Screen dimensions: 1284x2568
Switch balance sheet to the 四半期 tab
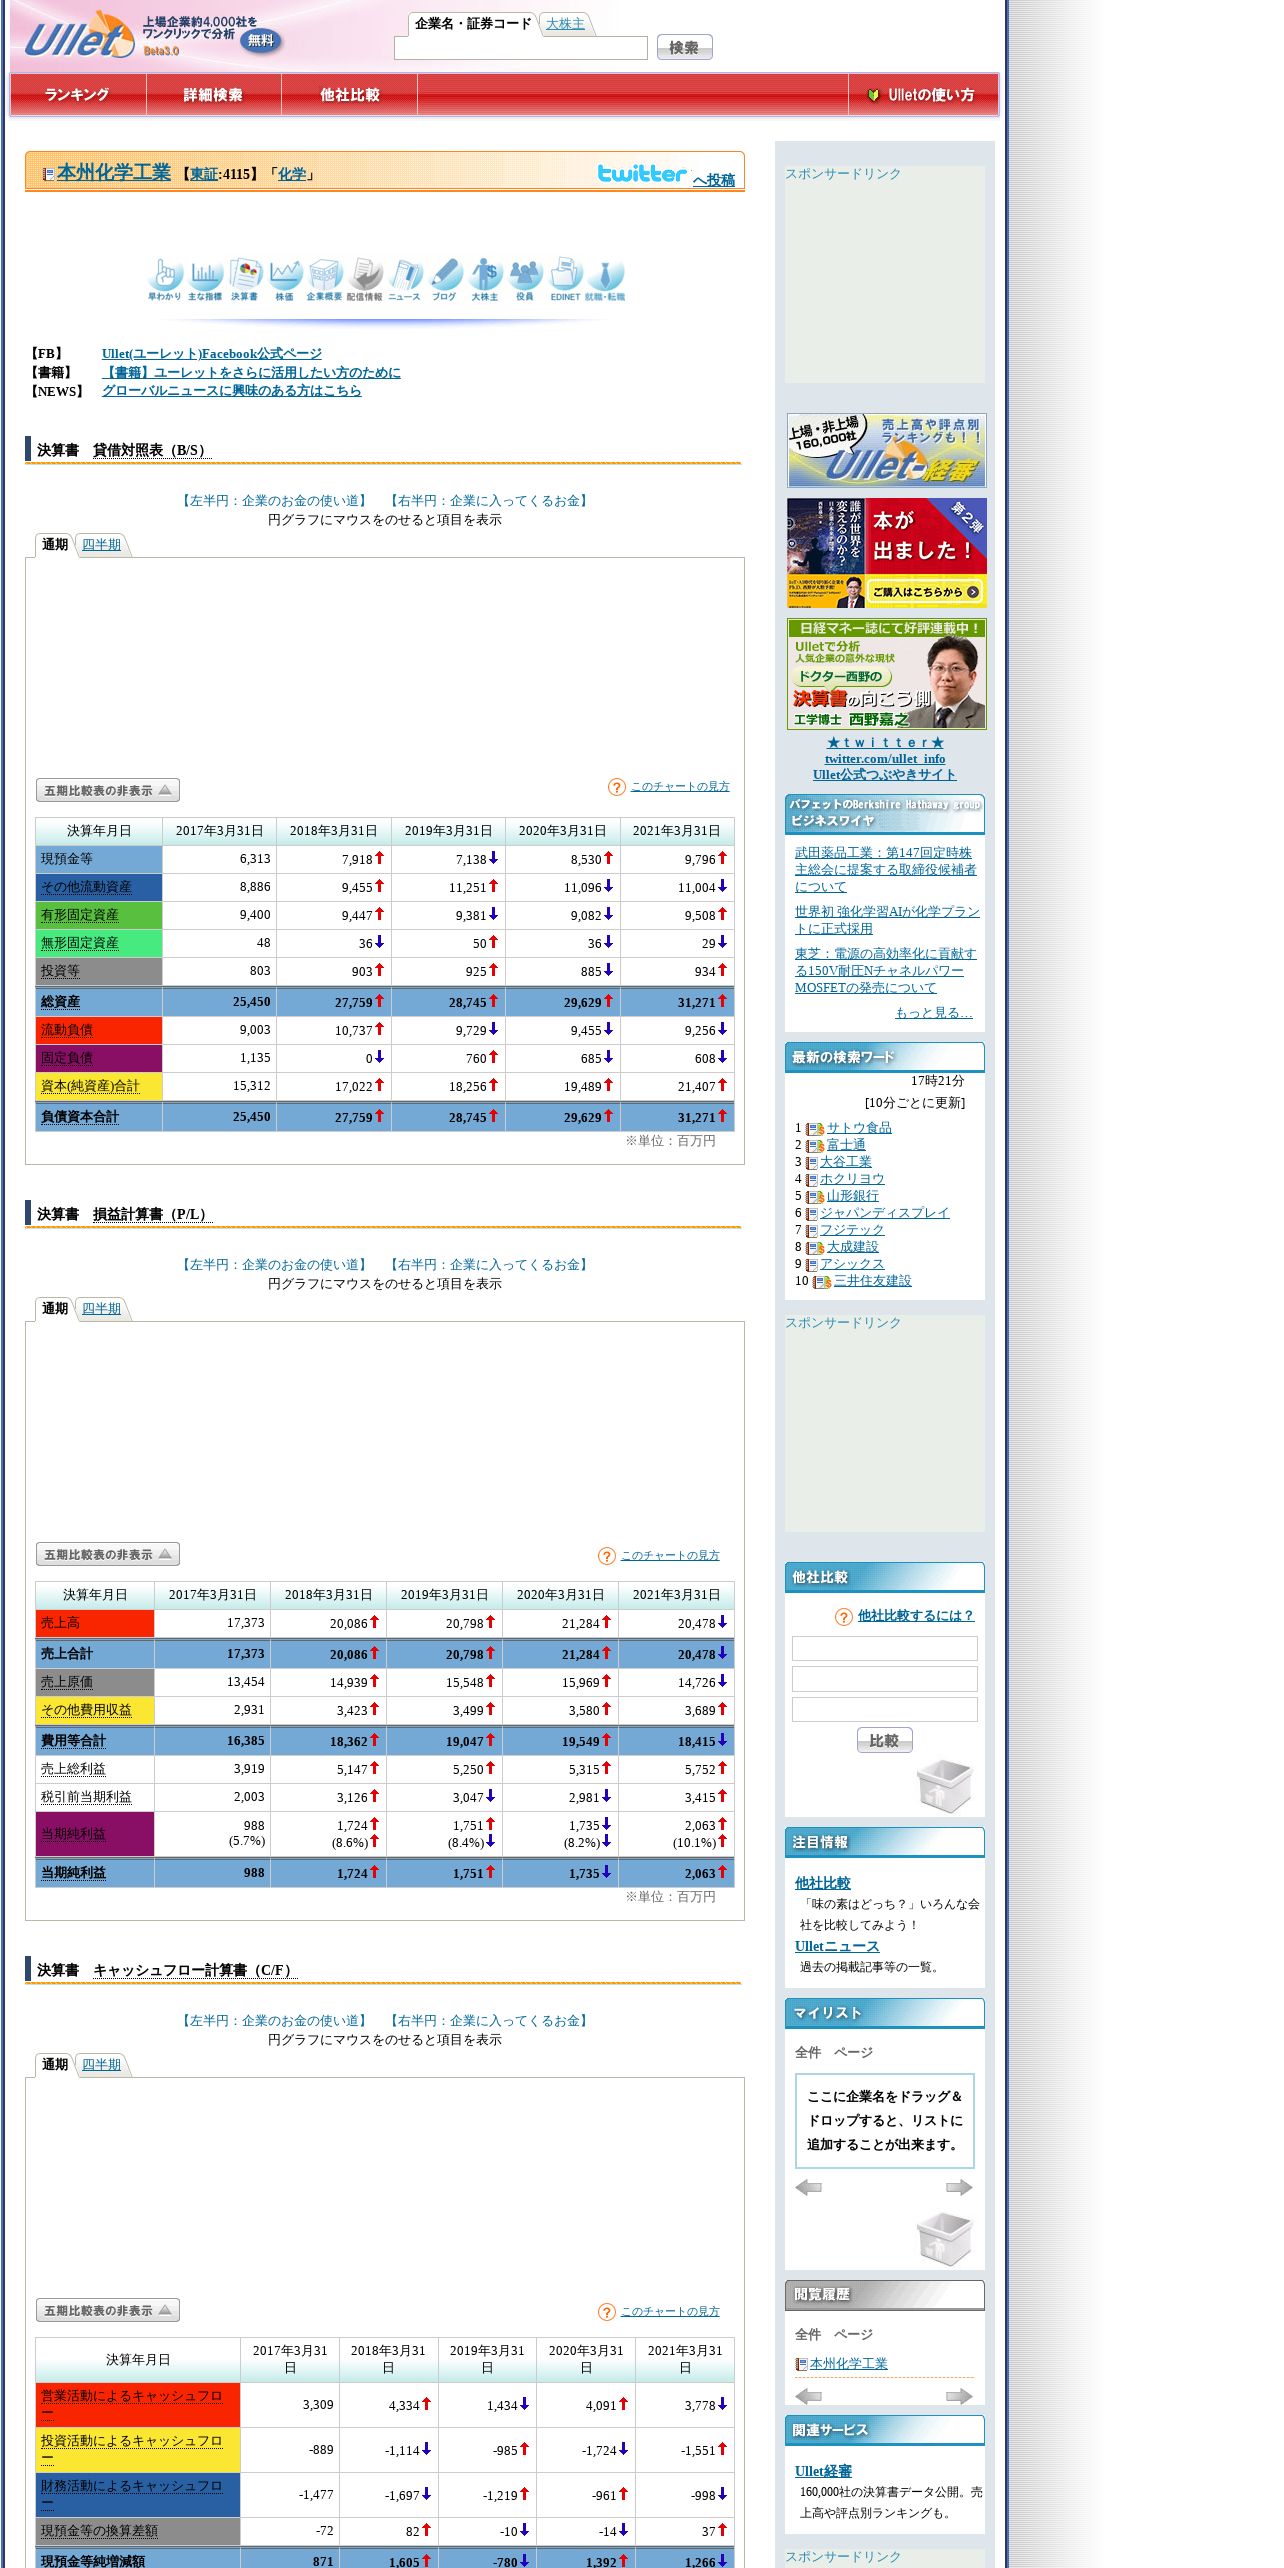coord(101,545)
